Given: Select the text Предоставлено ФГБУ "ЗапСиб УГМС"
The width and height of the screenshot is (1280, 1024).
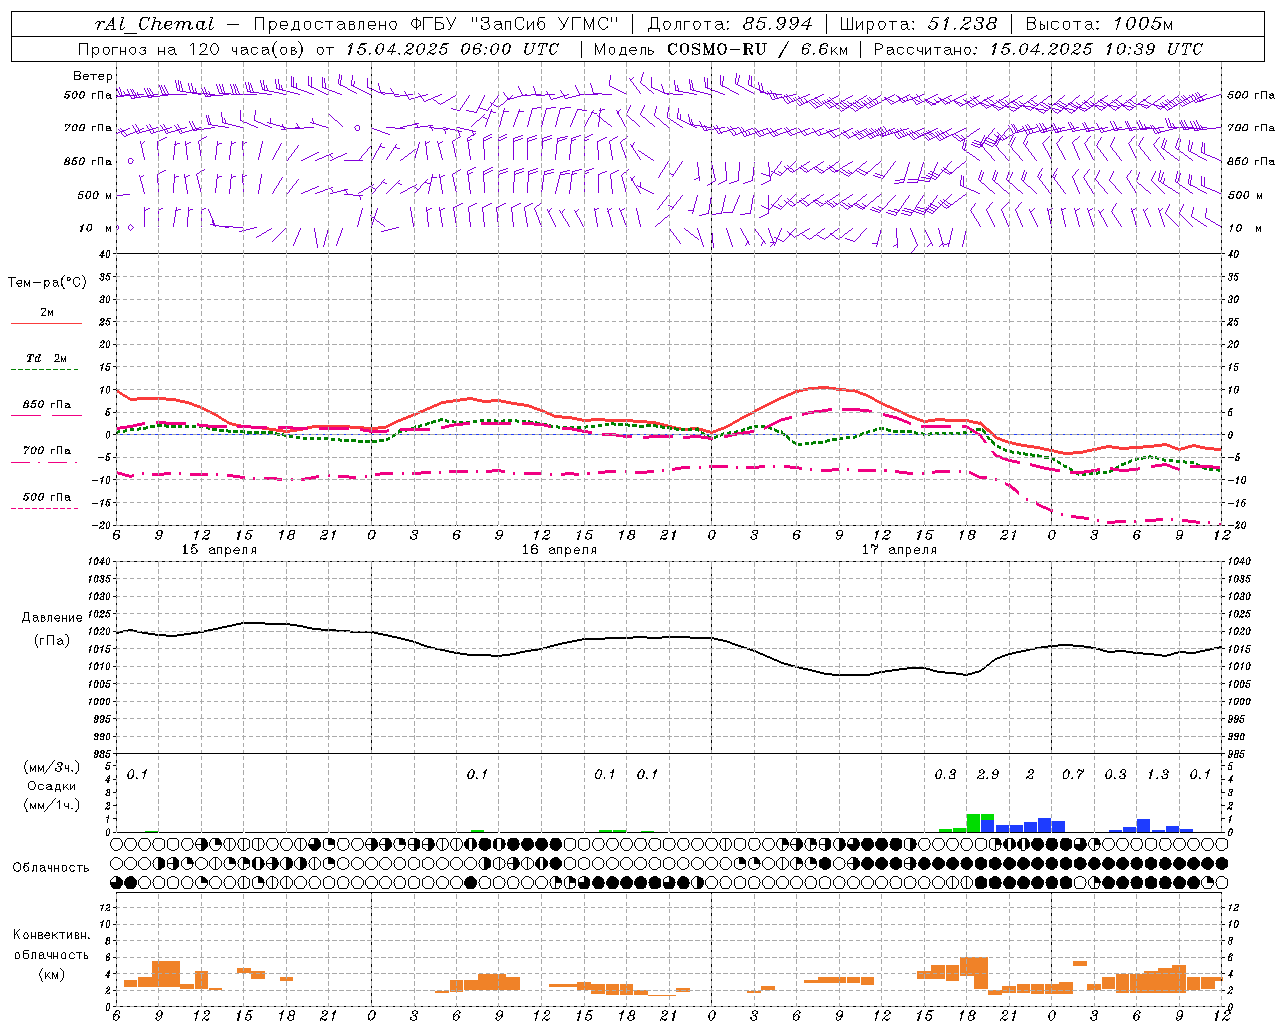Looking at the screenshot, I should [x=436, y=24].
